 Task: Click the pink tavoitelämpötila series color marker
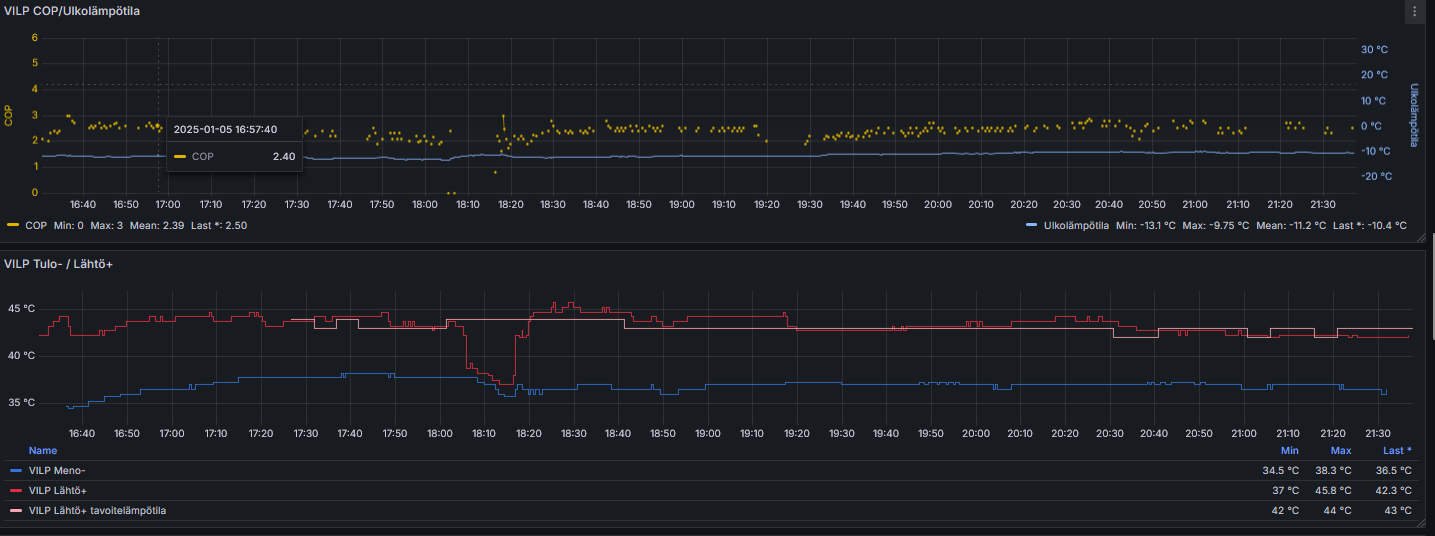click(x=15, y=511)
